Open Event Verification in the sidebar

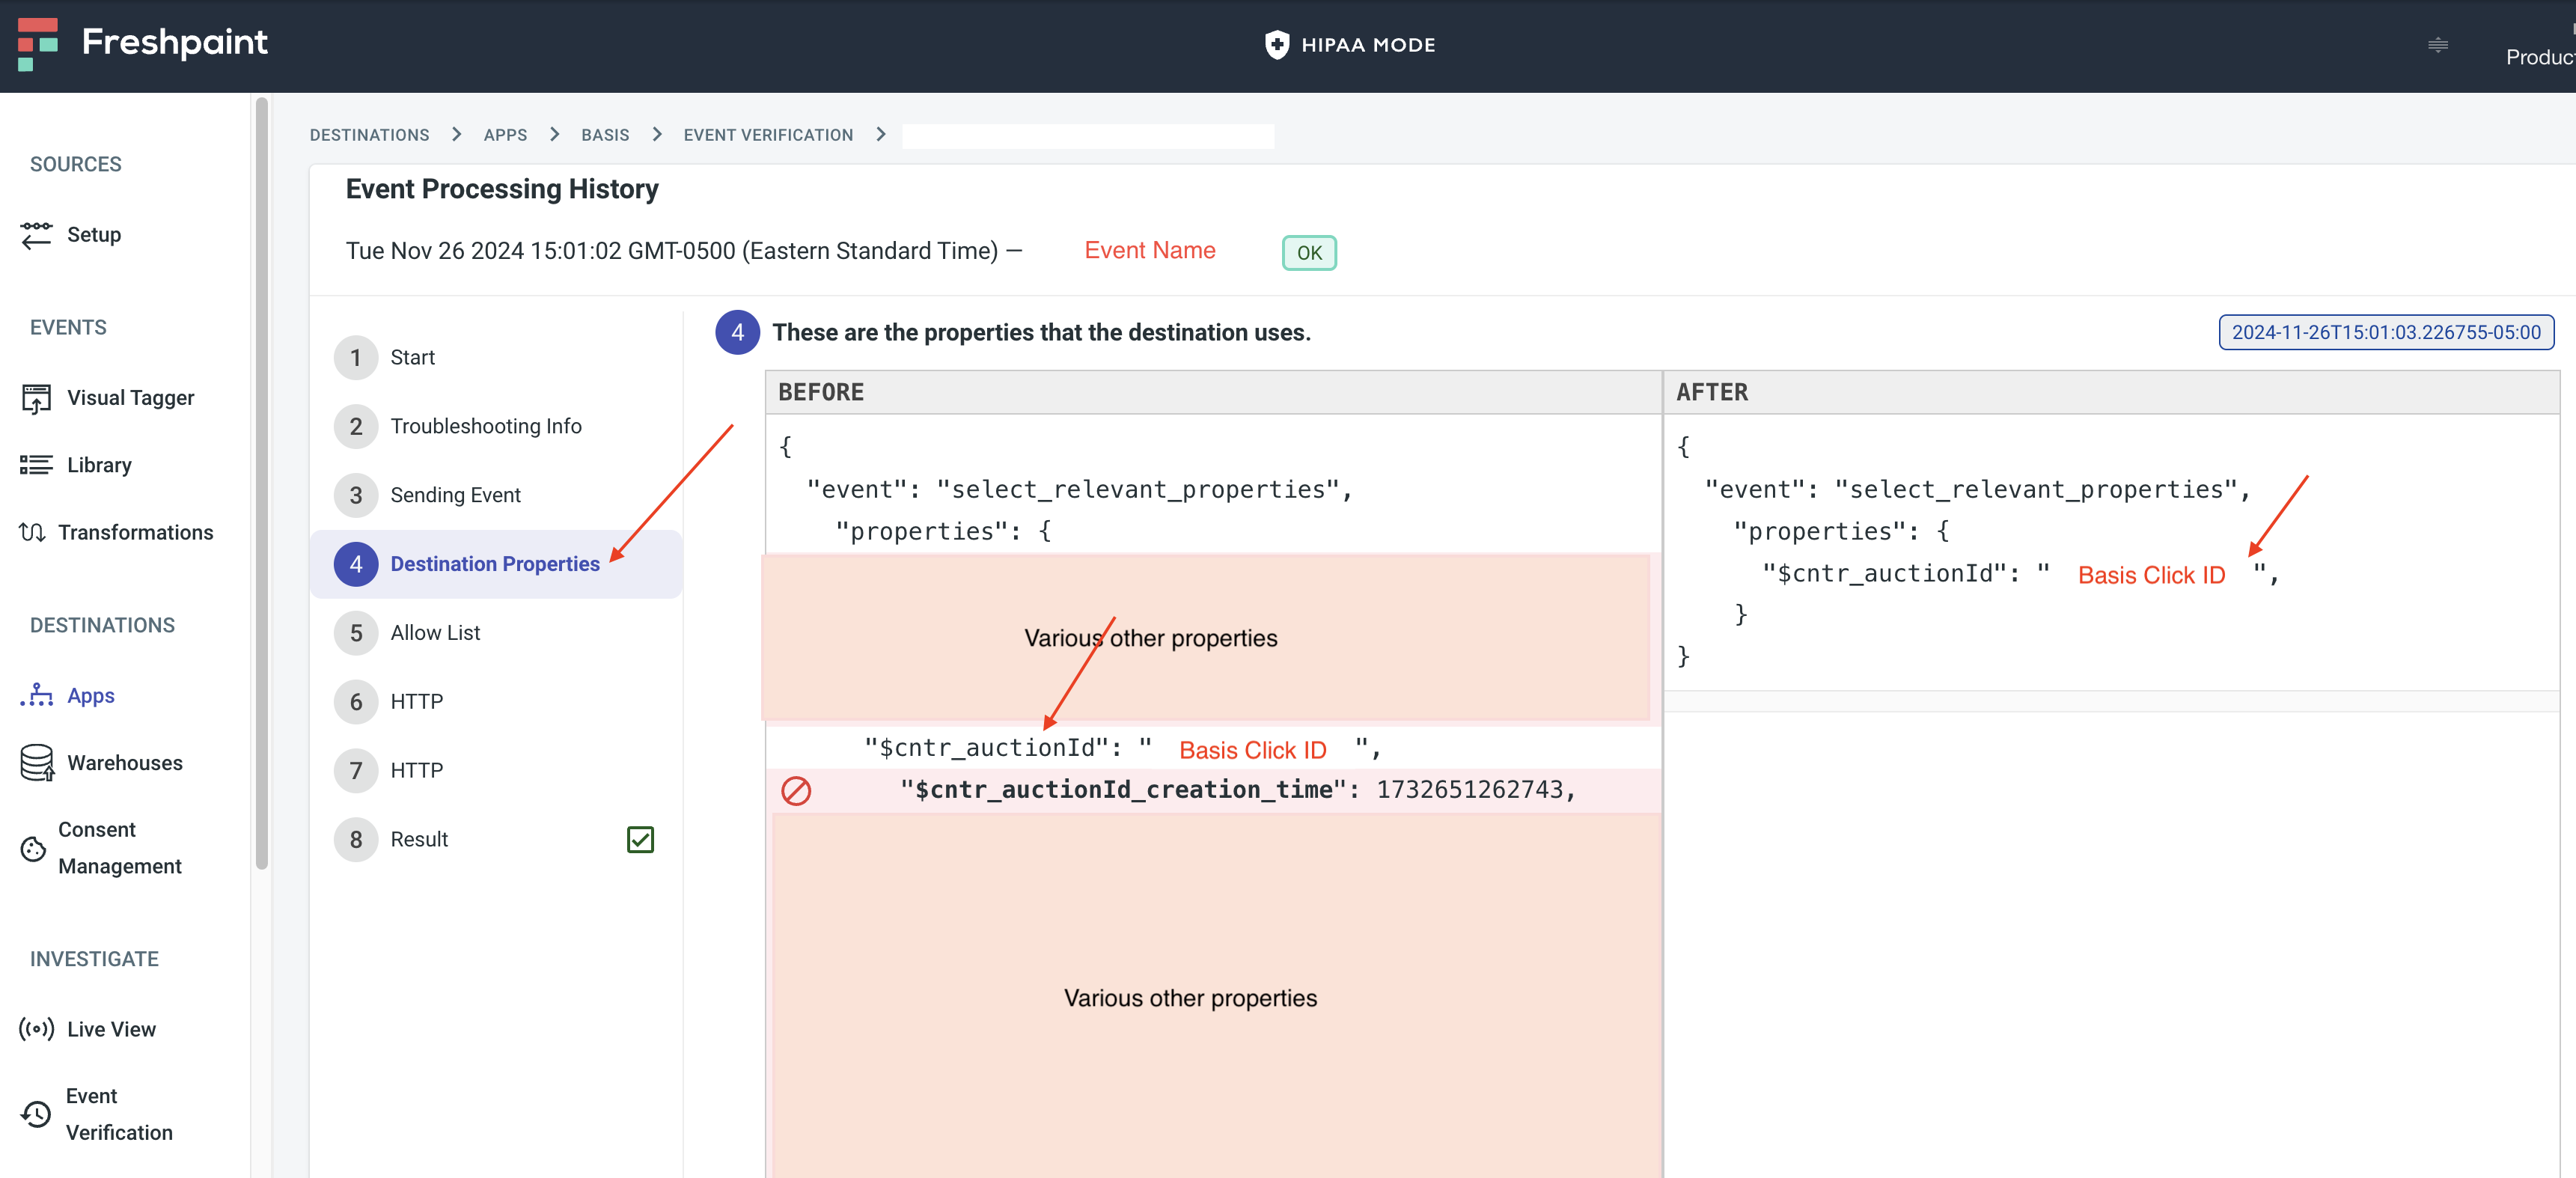[x=118, y=1114]
